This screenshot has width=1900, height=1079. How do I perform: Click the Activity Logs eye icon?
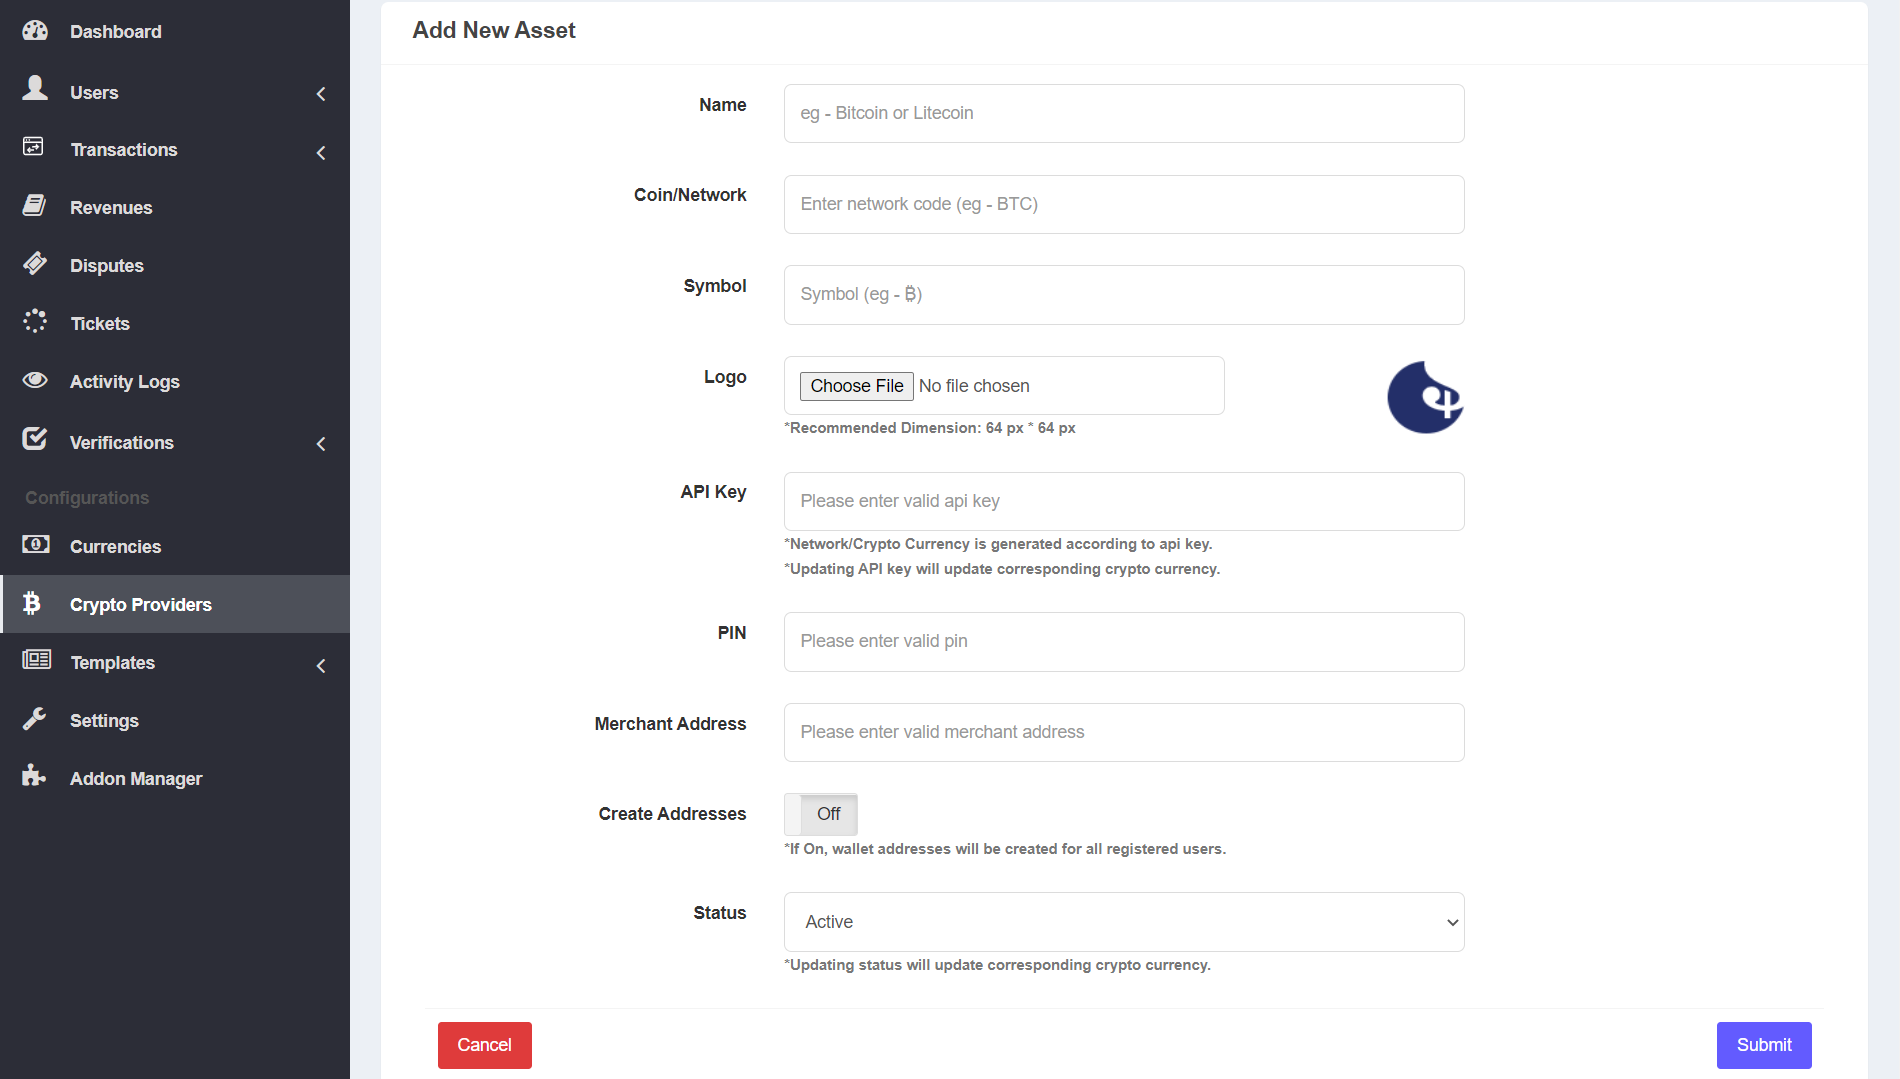click(x=35, y=380)
